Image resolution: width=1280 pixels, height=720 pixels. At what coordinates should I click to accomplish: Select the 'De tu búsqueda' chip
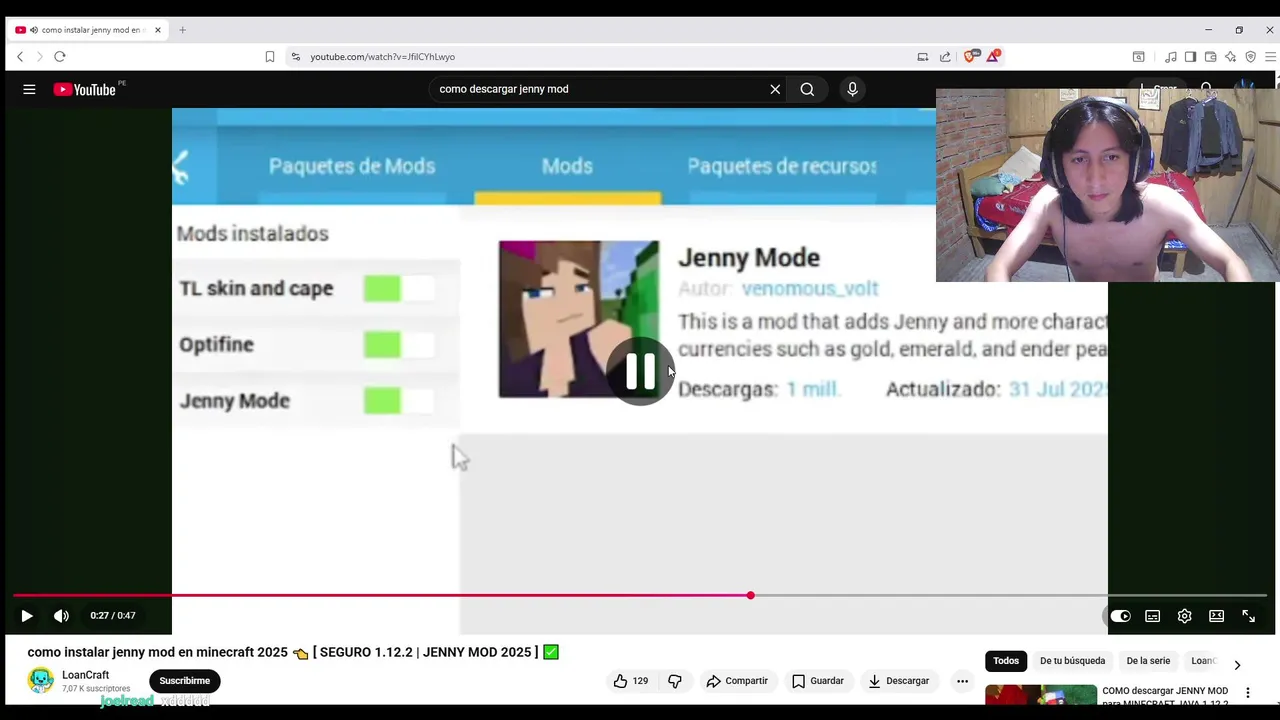pos(1072,661)
